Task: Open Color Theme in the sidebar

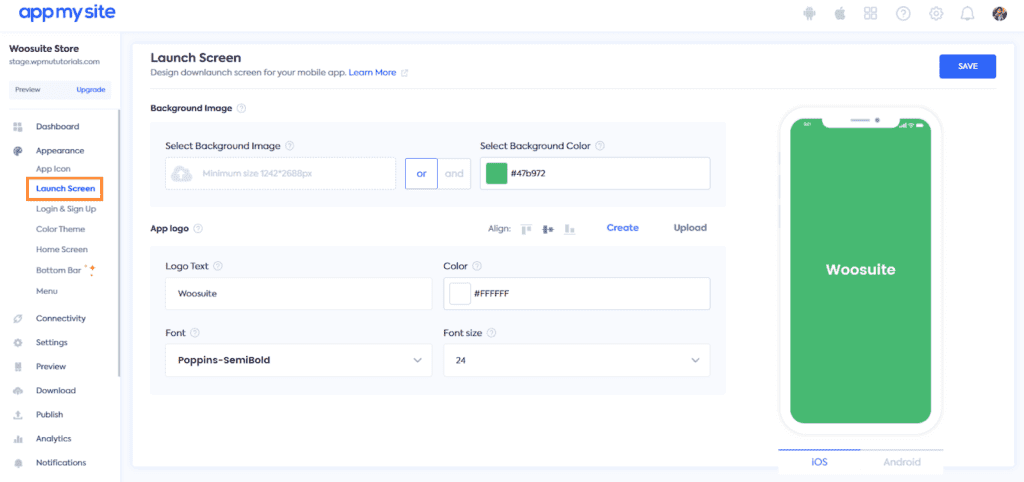Action: tap(60, 229)
